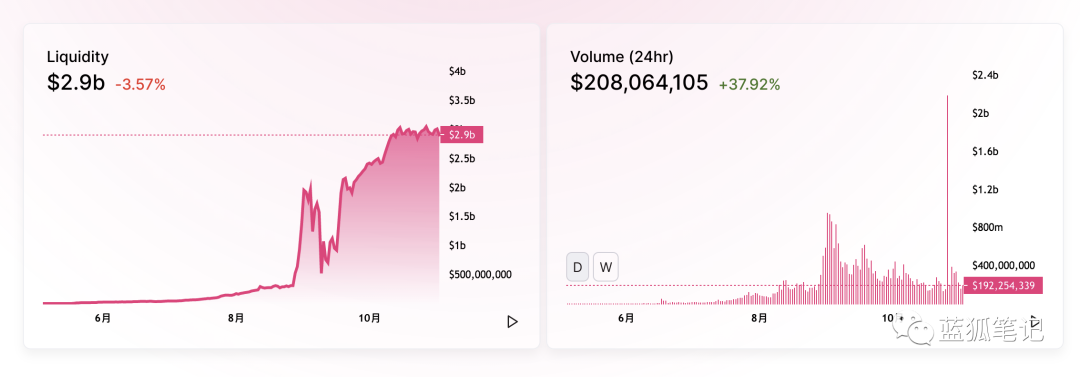Click the 8月 label on Volume chart
1080x377 pixels.
click(759, 318)
